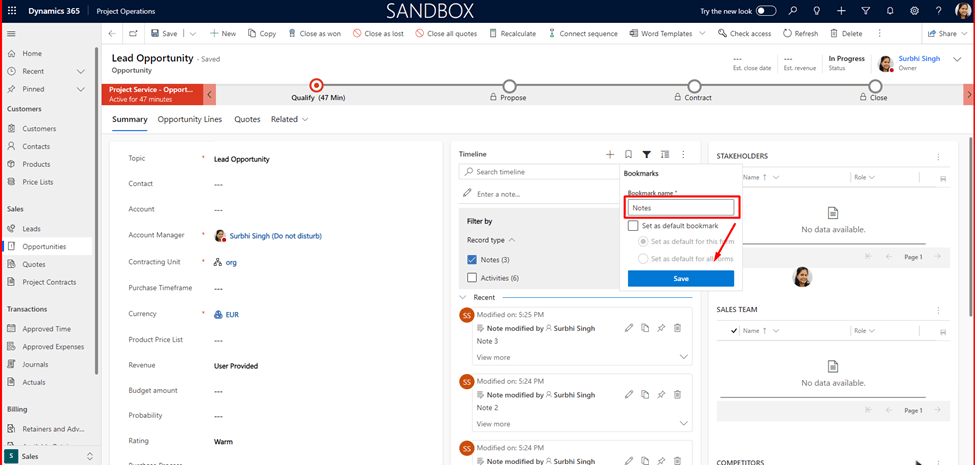This screenshot has width=975, height=465.
Task: Click the blue Save bookmark button
Action: point(680,278)
